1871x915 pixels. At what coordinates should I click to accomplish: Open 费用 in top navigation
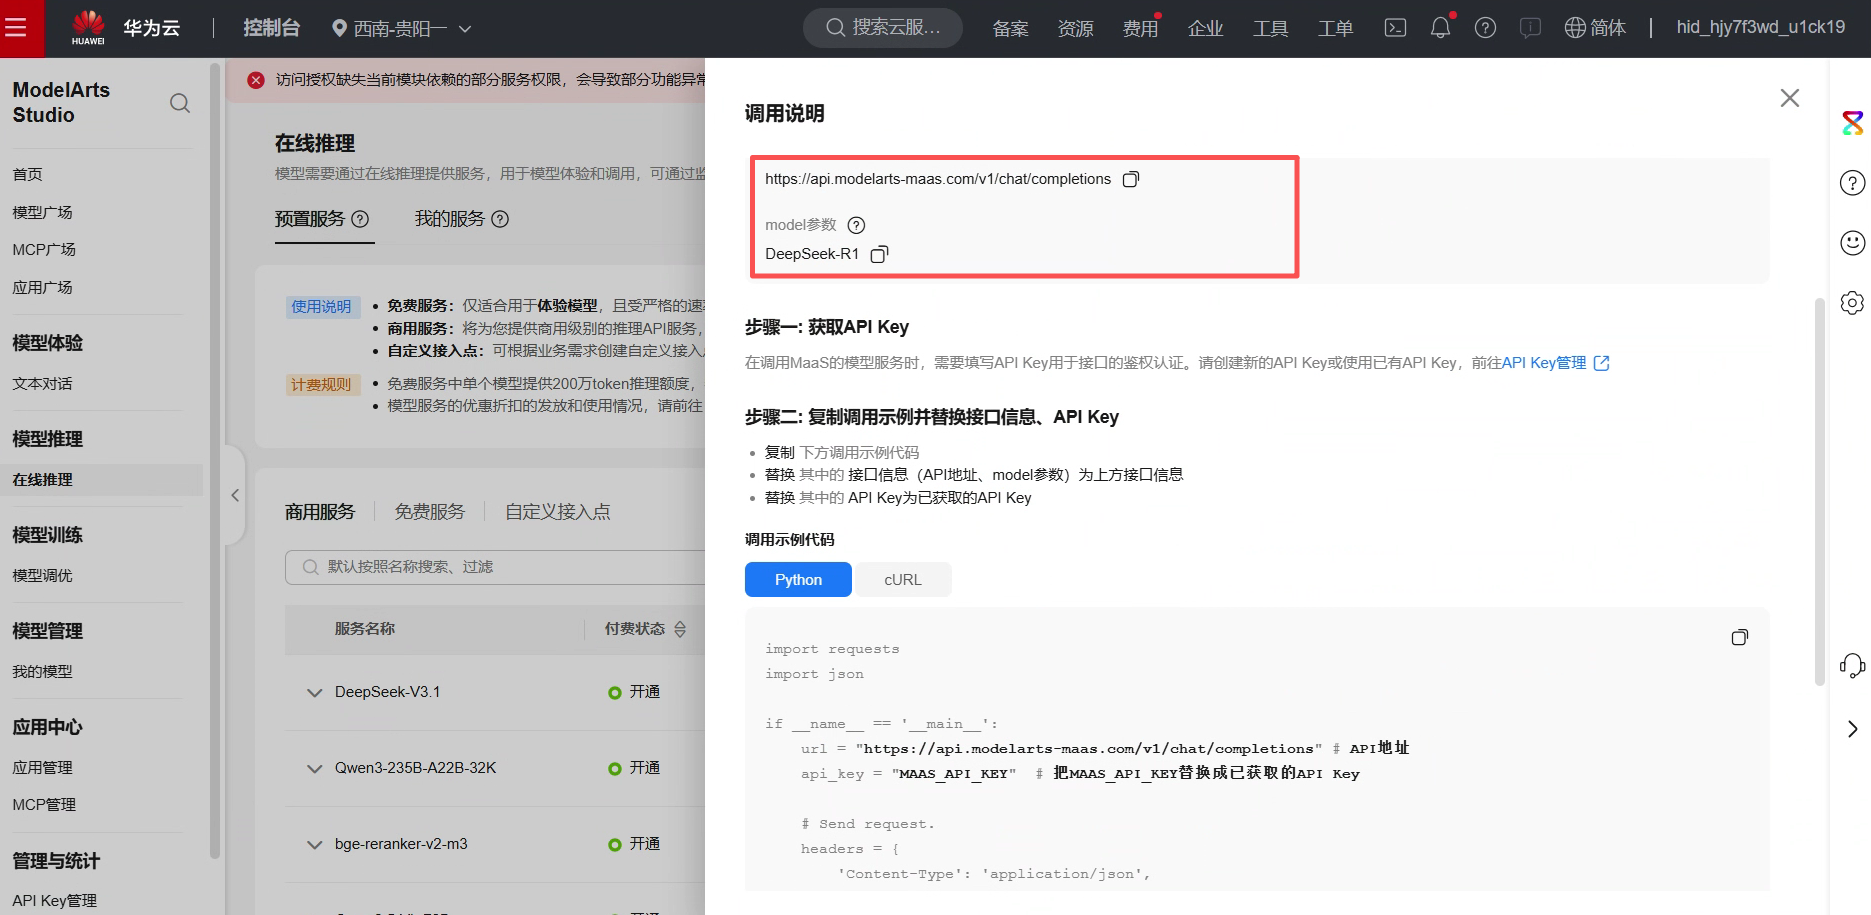tap(1141, 29)
